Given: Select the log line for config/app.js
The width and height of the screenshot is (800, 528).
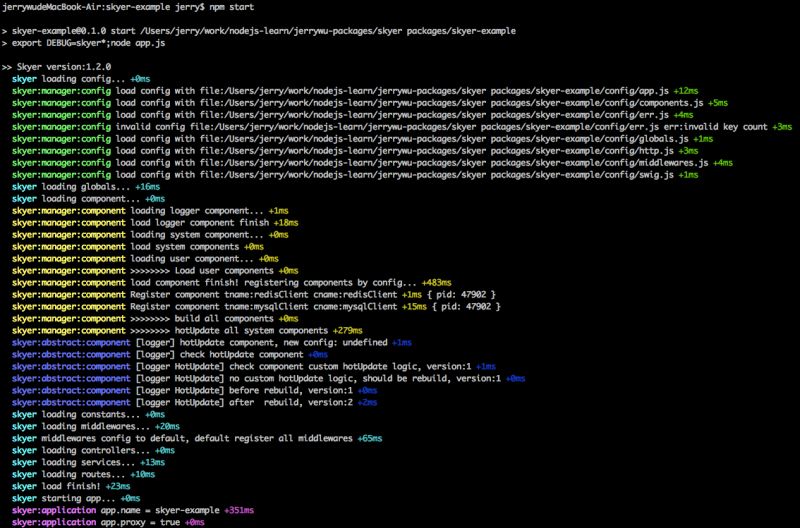Looking at the screenshot, I should 355,91.
